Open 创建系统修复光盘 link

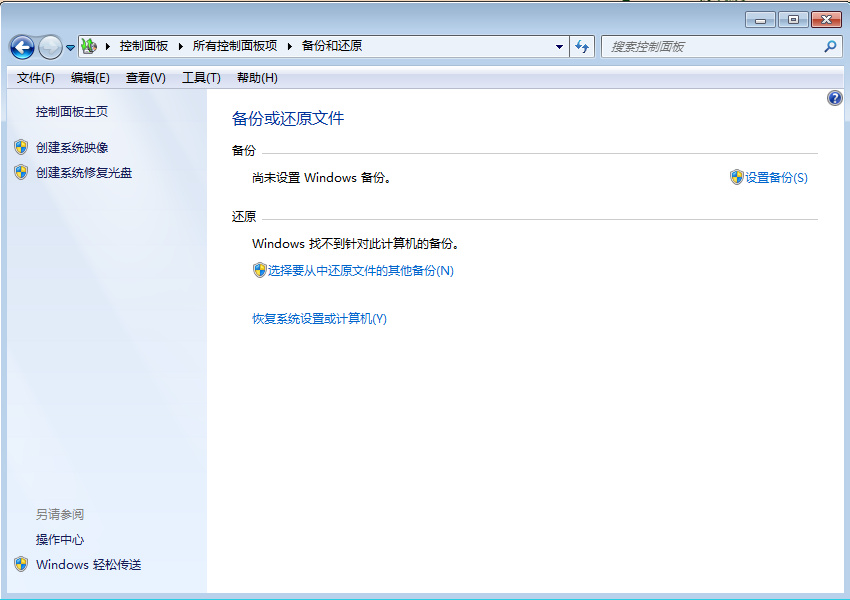coord(84,172)
